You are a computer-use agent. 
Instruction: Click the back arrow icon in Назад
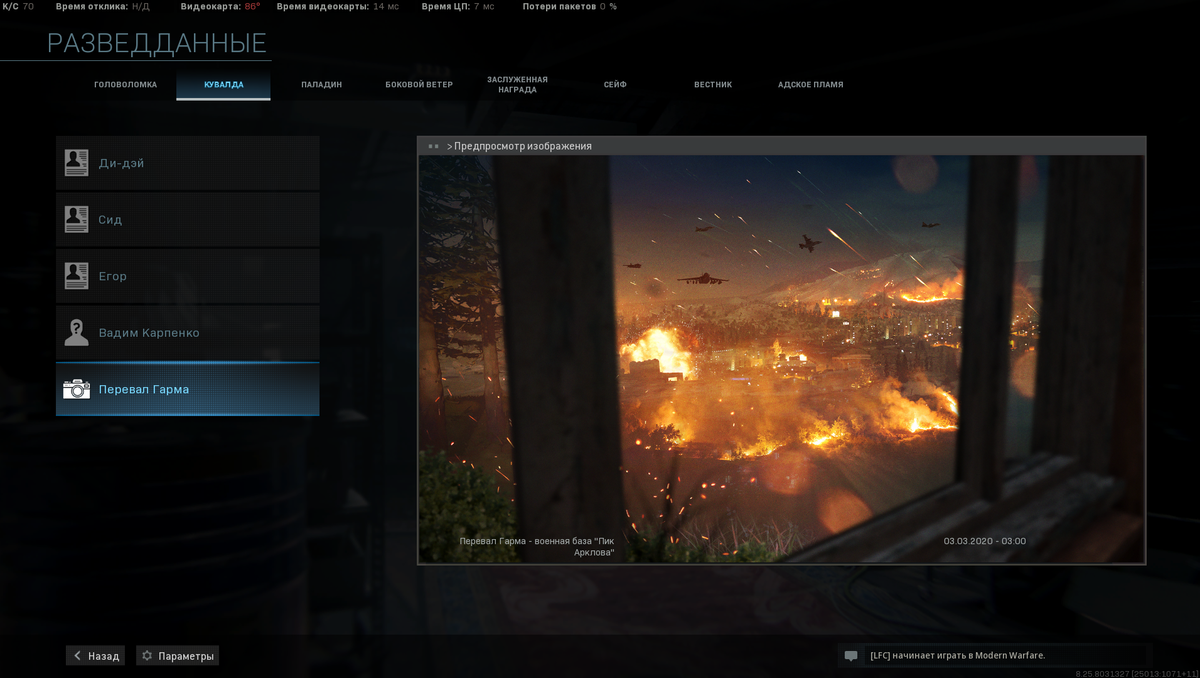(78, 656)
